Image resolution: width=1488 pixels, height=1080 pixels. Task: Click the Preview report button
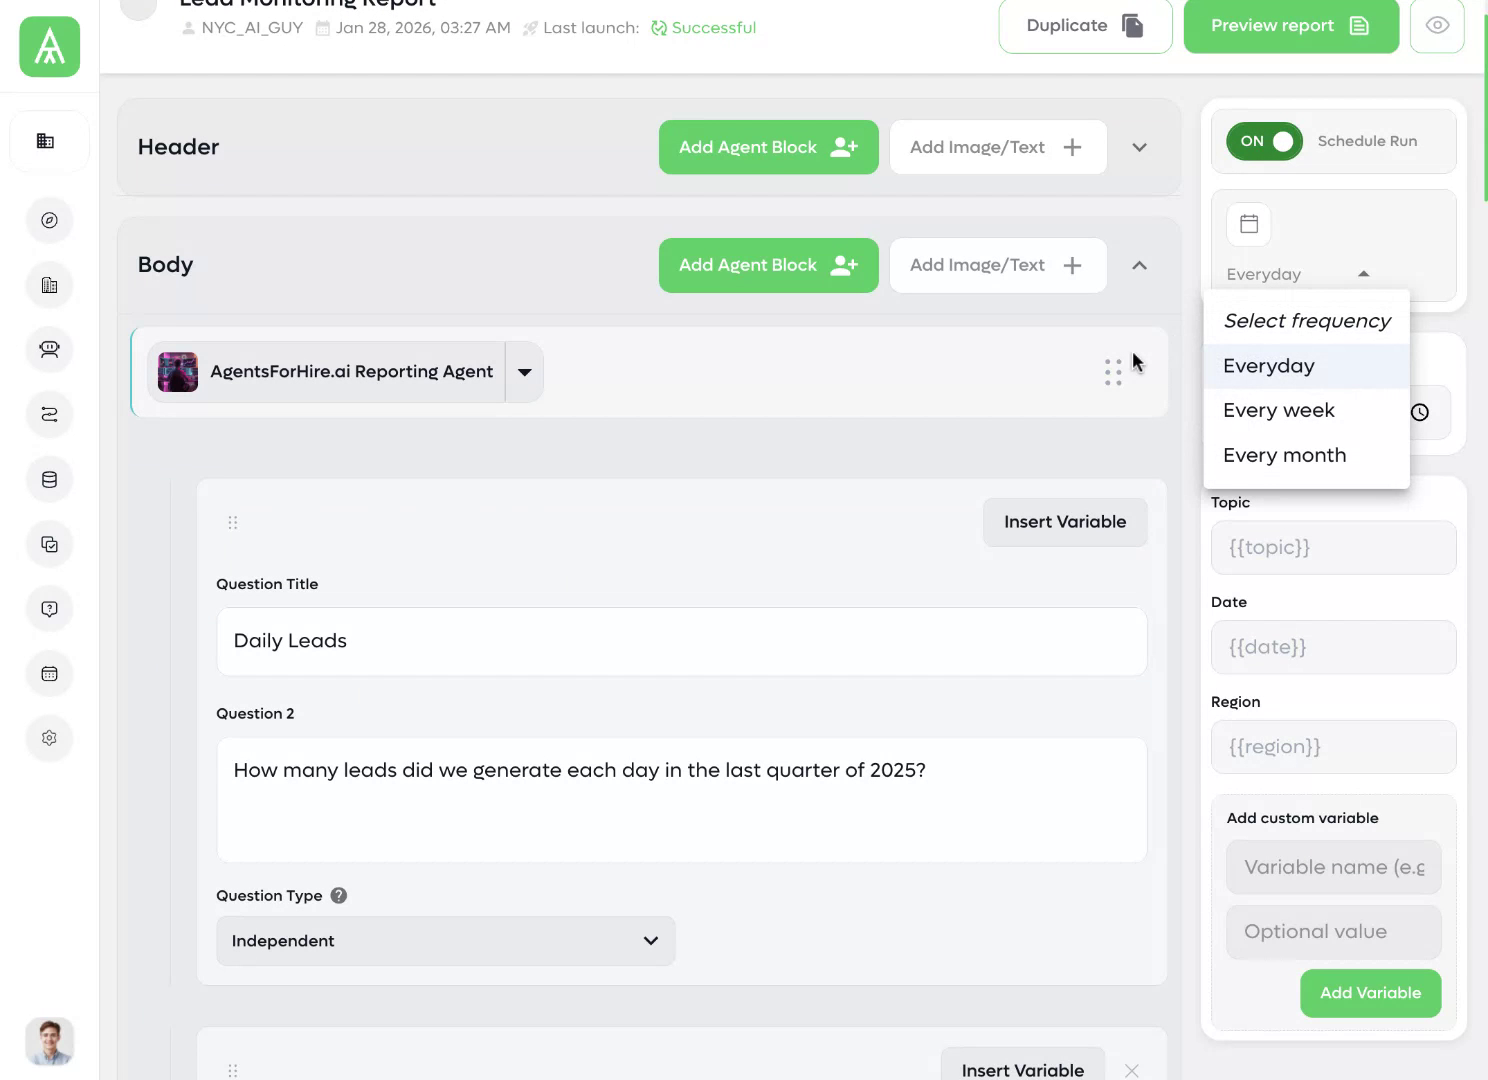[1291, 26]
